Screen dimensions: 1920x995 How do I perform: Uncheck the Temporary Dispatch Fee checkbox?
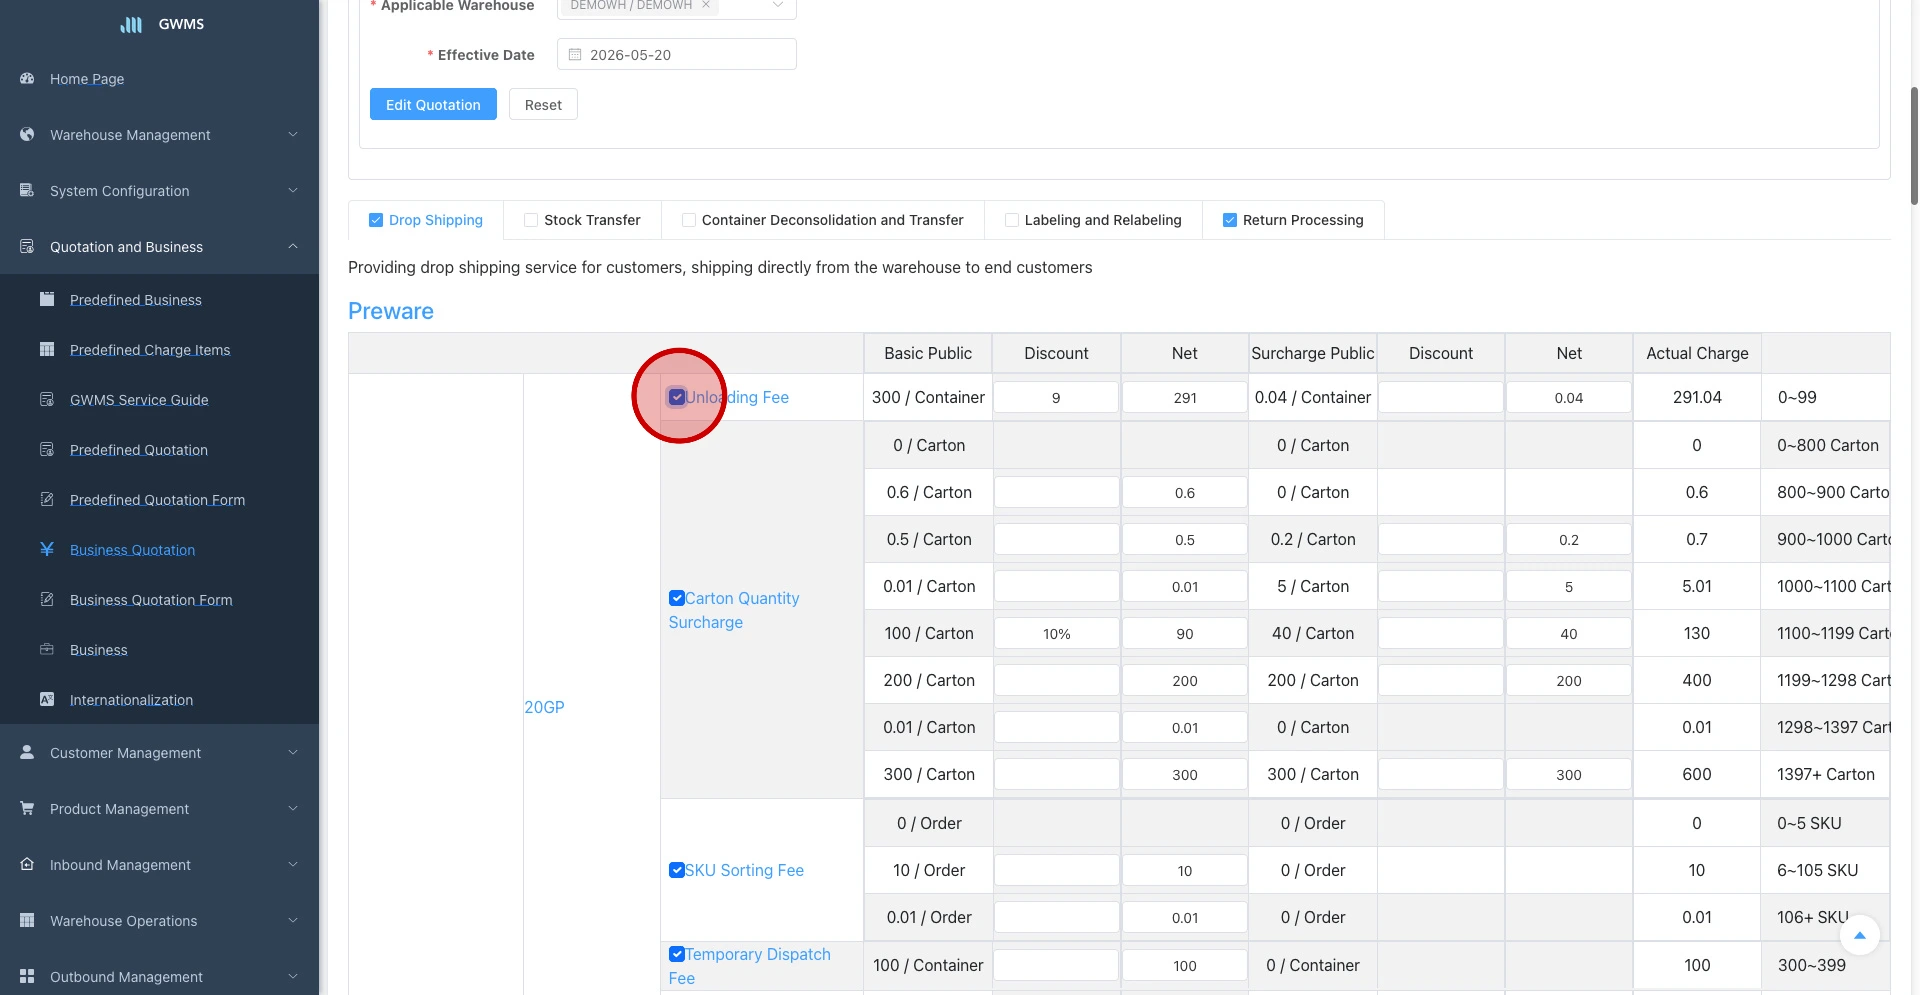coord(677,954)
